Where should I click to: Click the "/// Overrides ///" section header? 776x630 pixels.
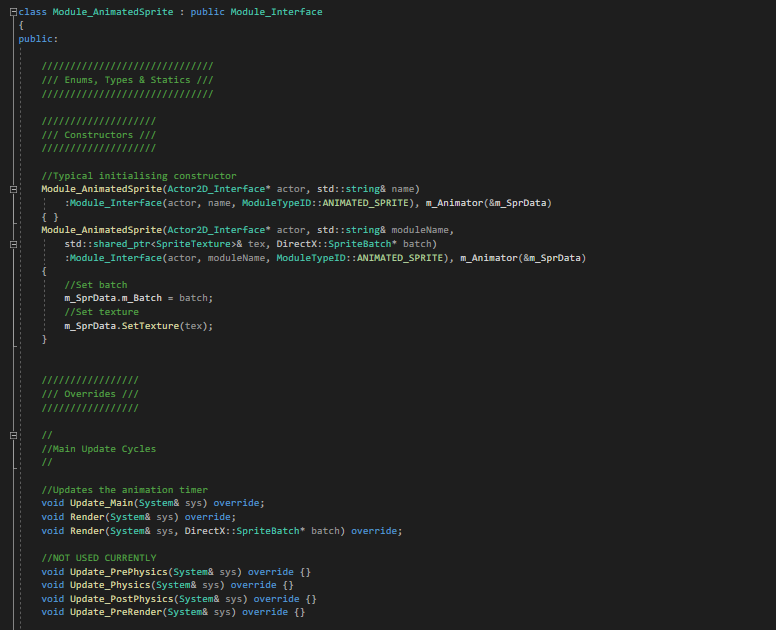89,394
